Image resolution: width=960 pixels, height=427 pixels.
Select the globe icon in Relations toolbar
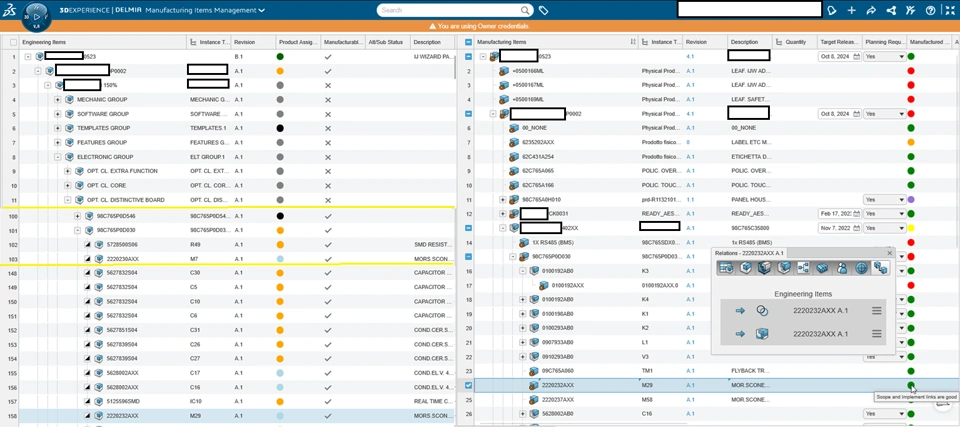pos(861,268)
